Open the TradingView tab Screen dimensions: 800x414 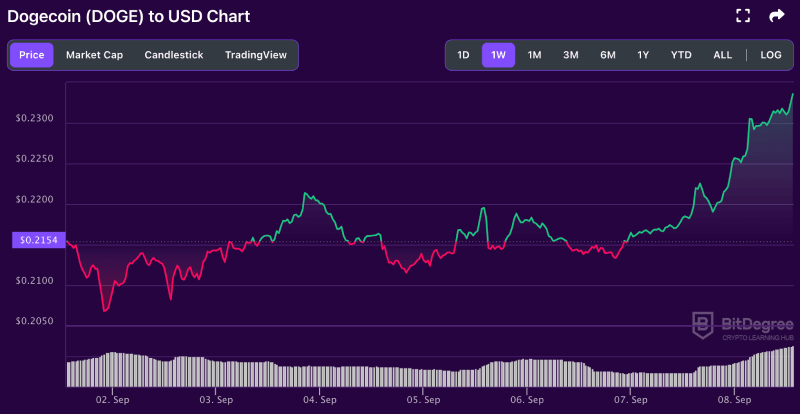pos(256,55)
